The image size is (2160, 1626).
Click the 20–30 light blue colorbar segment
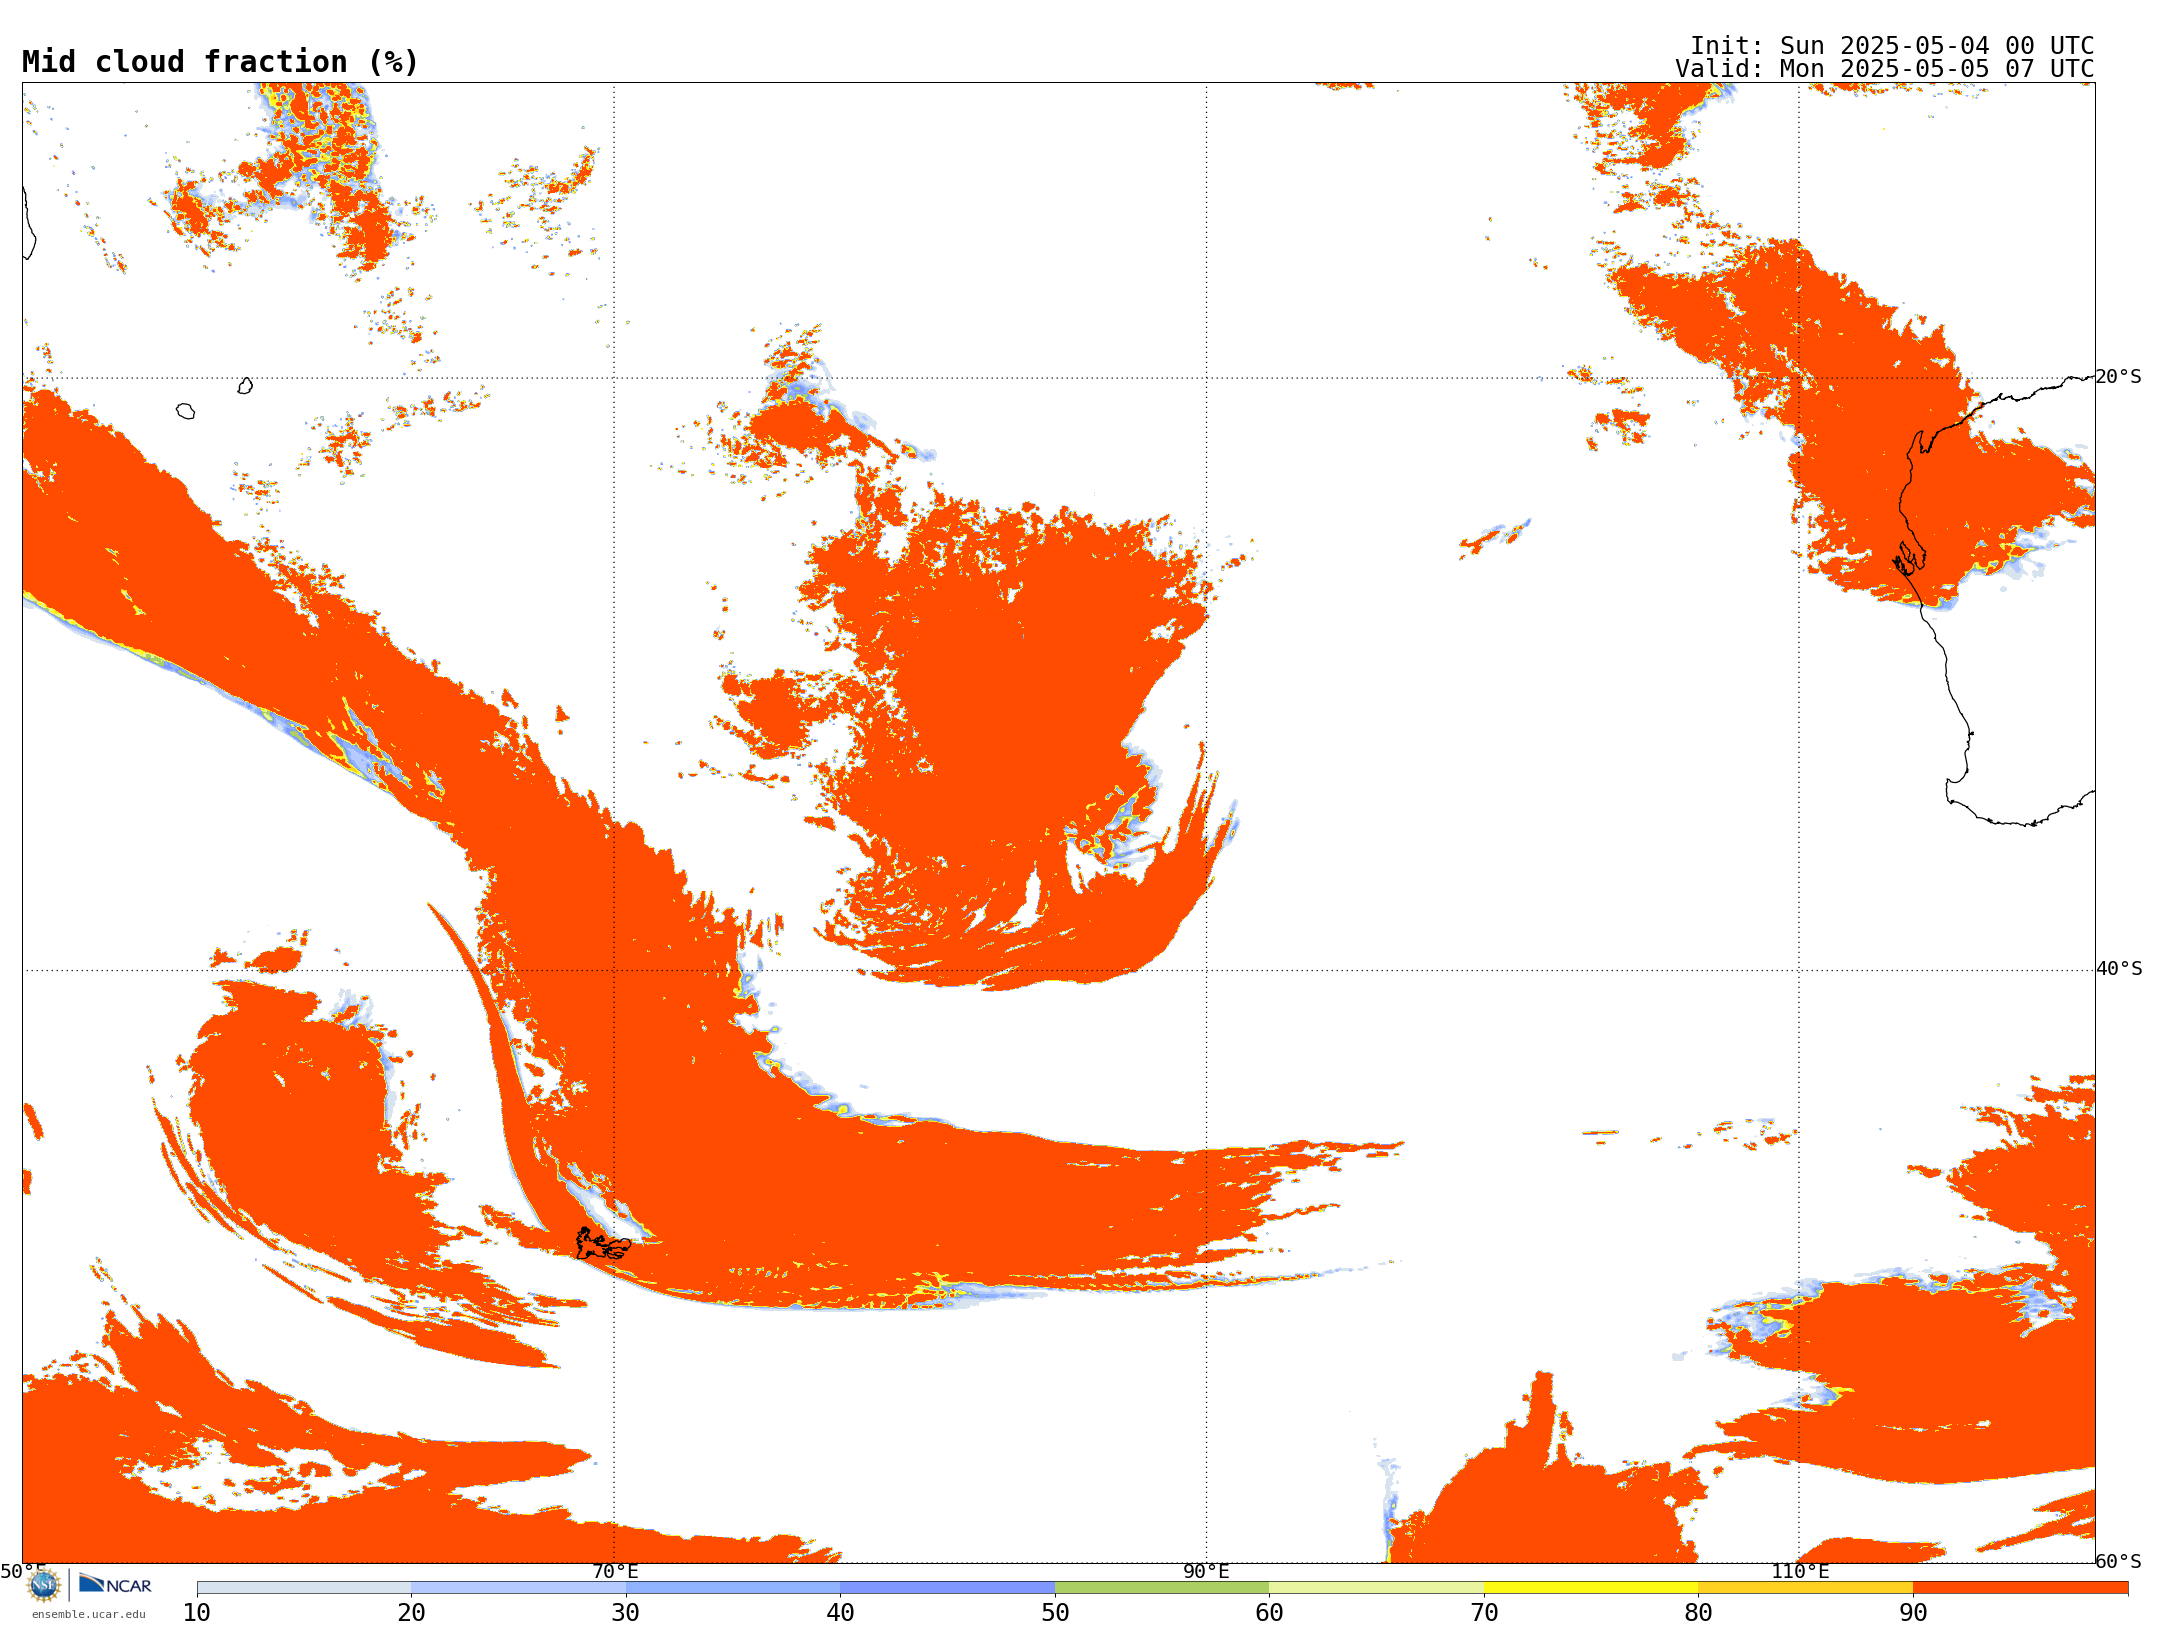(518, 1588)
